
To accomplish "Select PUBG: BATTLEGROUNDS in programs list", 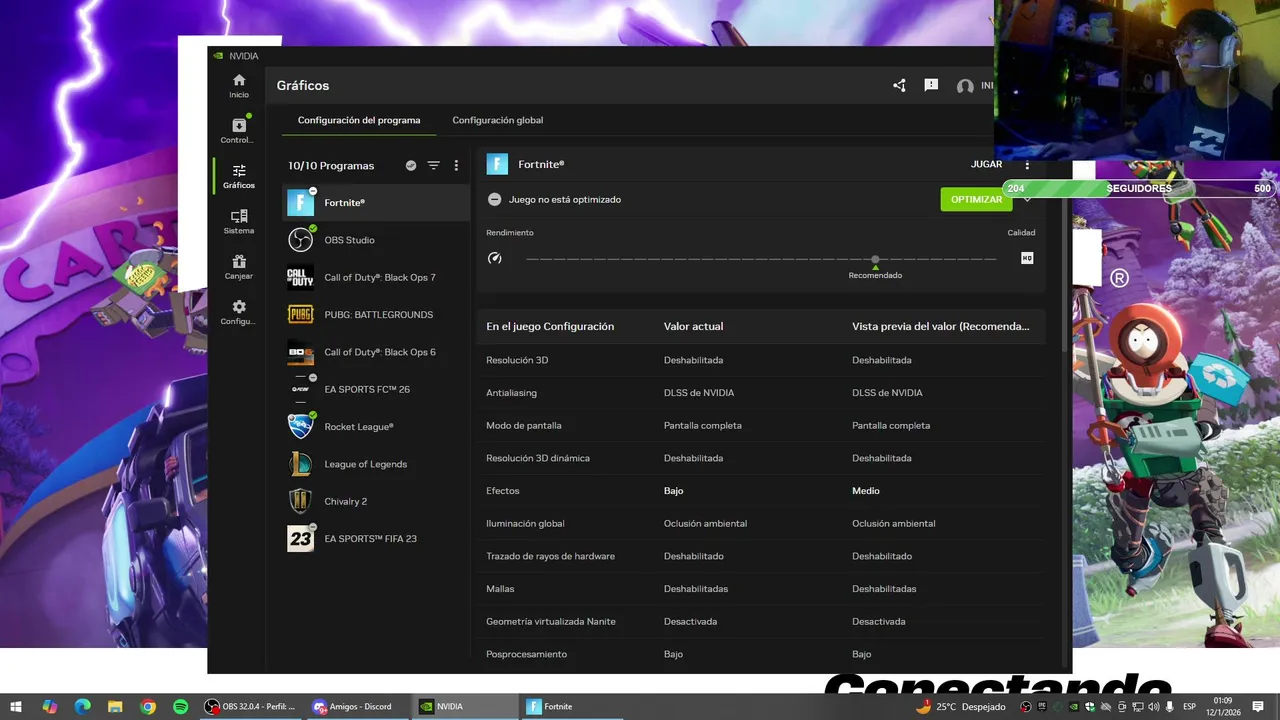I will 376,315.
